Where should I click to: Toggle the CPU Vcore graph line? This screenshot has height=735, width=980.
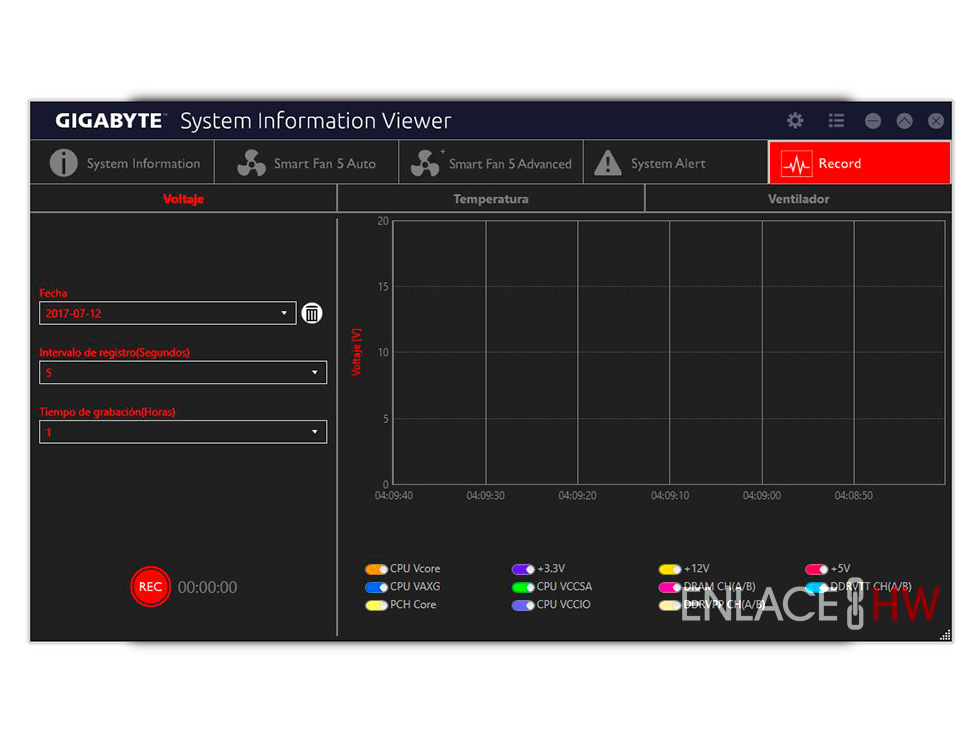[376, 569]
